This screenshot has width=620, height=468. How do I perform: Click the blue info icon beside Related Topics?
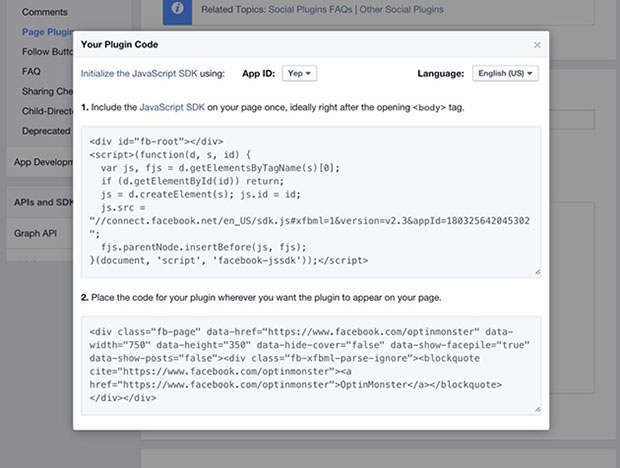click(178, 10)
